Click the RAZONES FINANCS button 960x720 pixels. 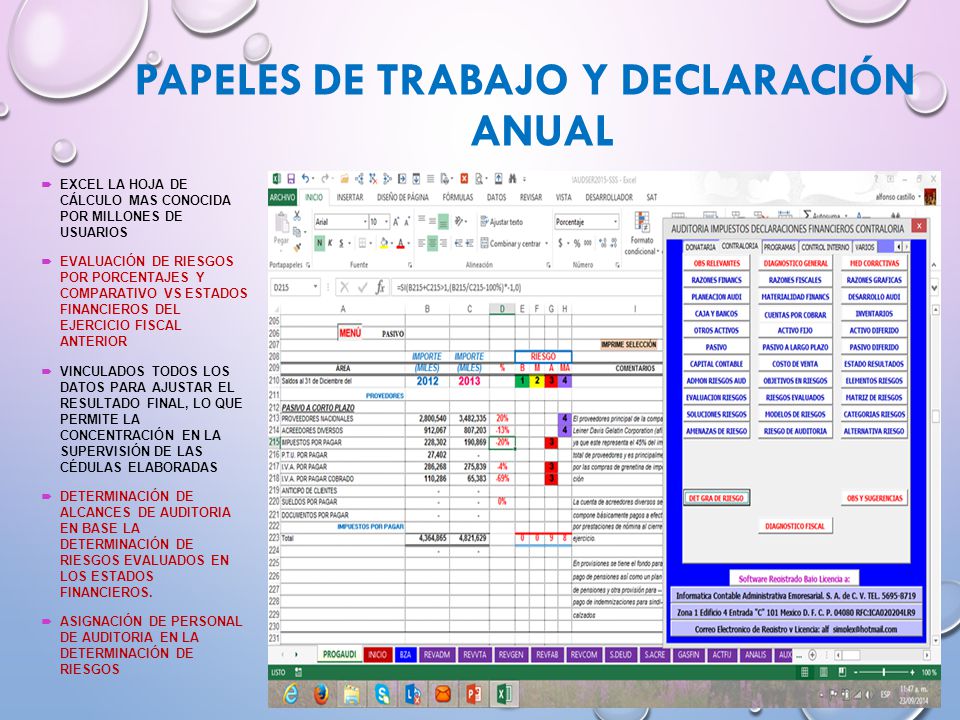pyautogui.click(x=716, y=280)
